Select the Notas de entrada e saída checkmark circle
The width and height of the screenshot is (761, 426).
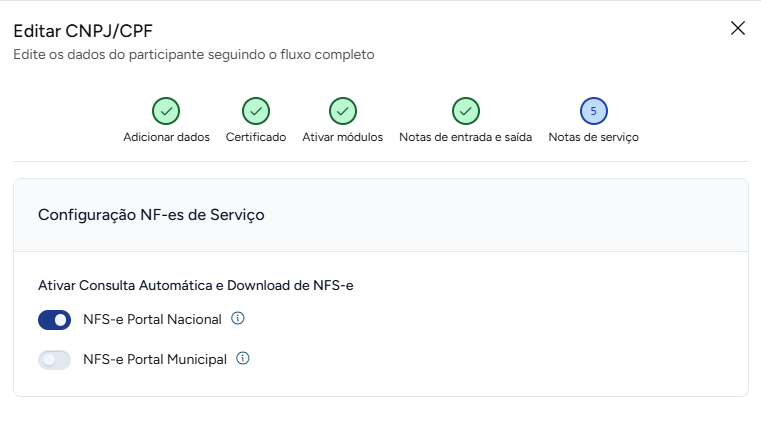[465, 111]
